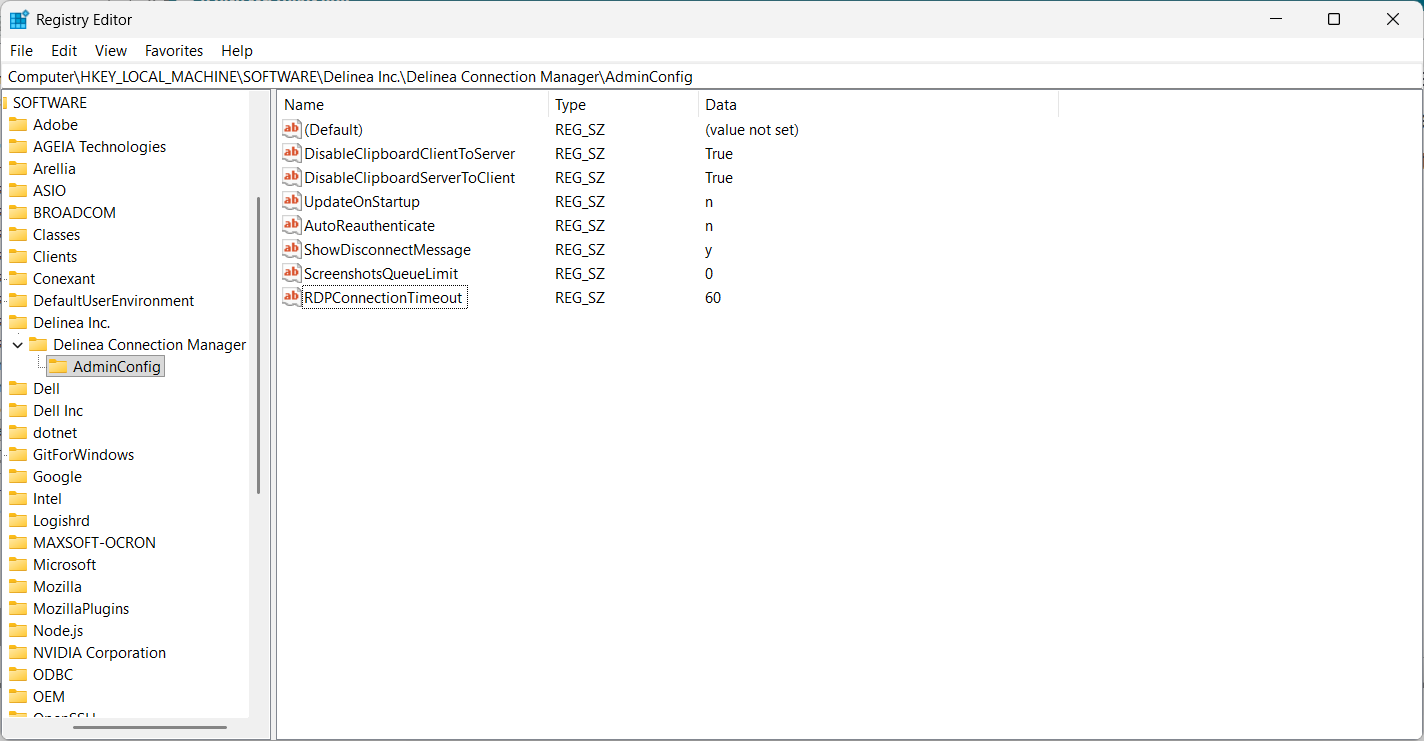Open the Favorites menu
The image size is (1424, 741).
(174, 51)
